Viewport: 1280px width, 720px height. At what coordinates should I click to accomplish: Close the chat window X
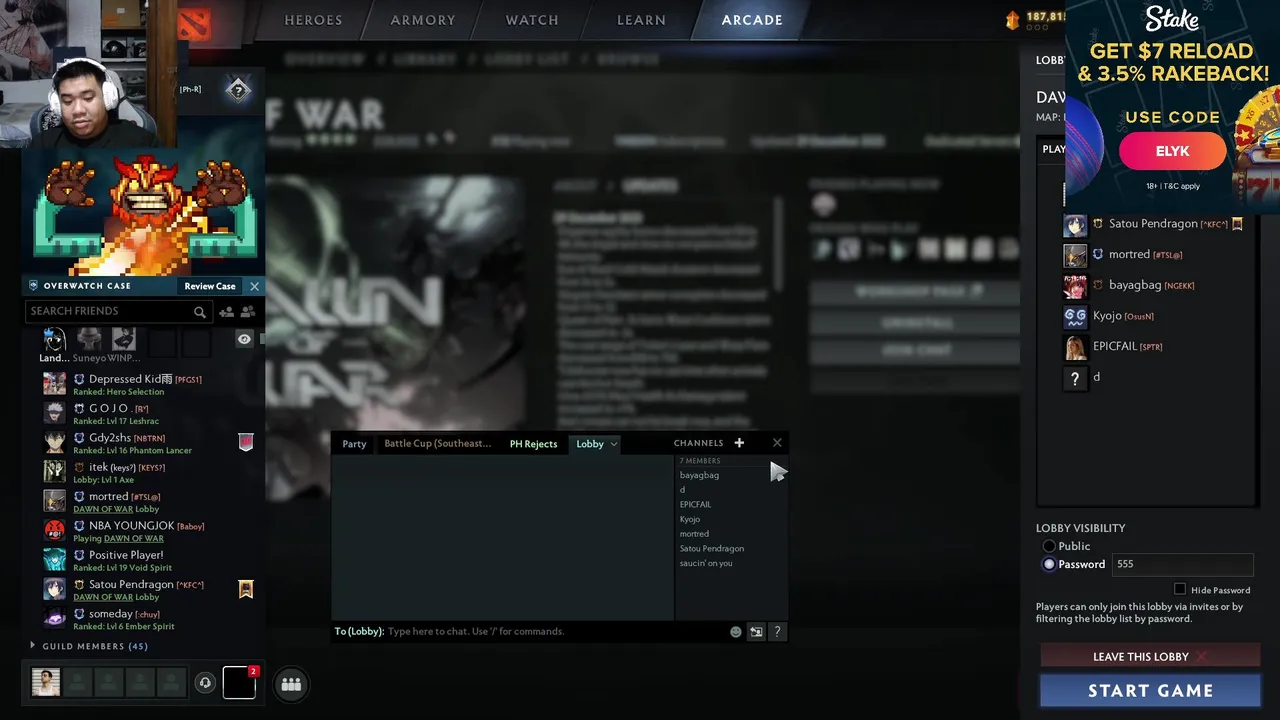coord(777,443)
